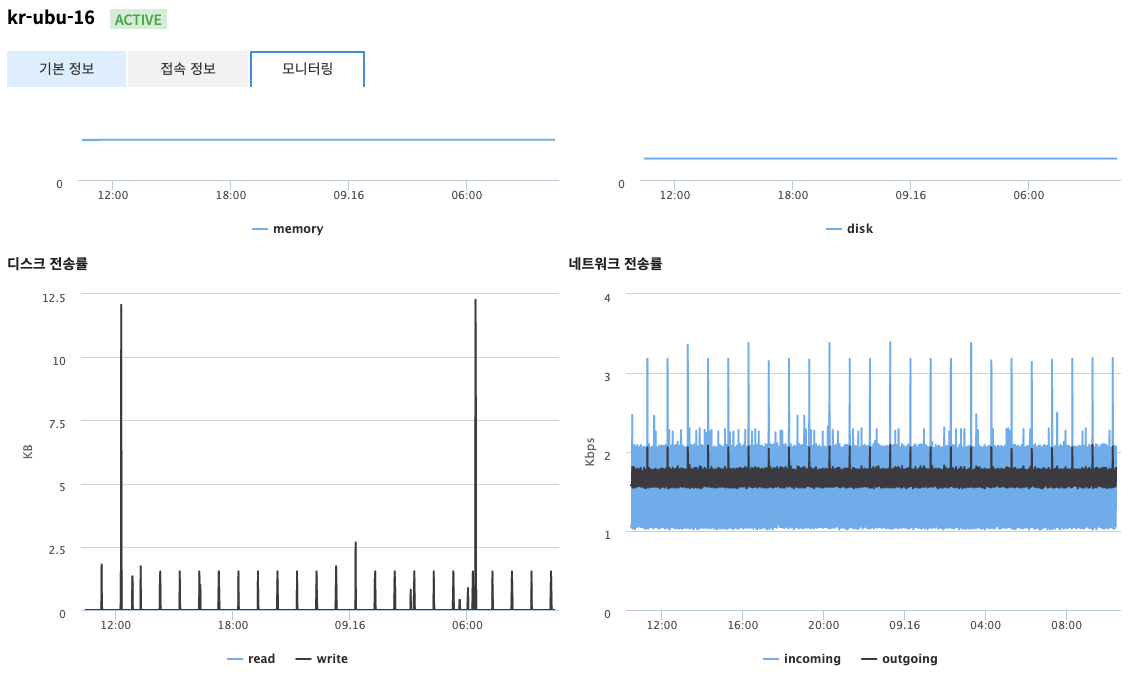
Task: Click the 16:00 label on network chart
Action: [x=743, y=625]
